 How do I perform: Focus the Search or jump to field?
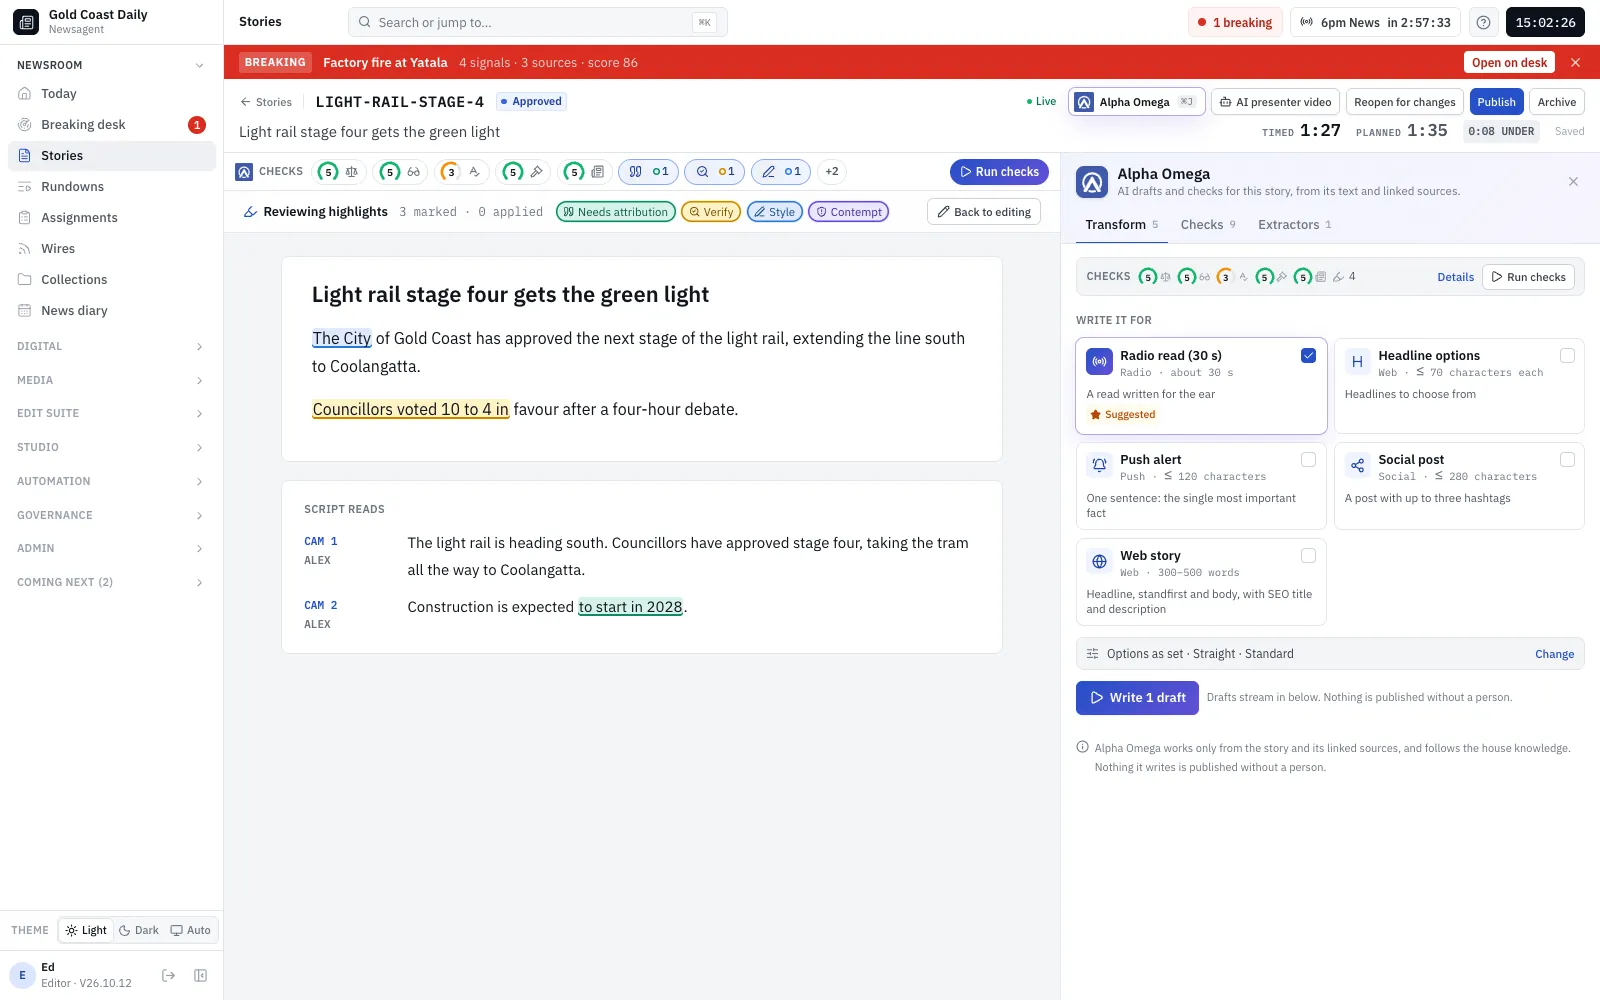(537, 22)
